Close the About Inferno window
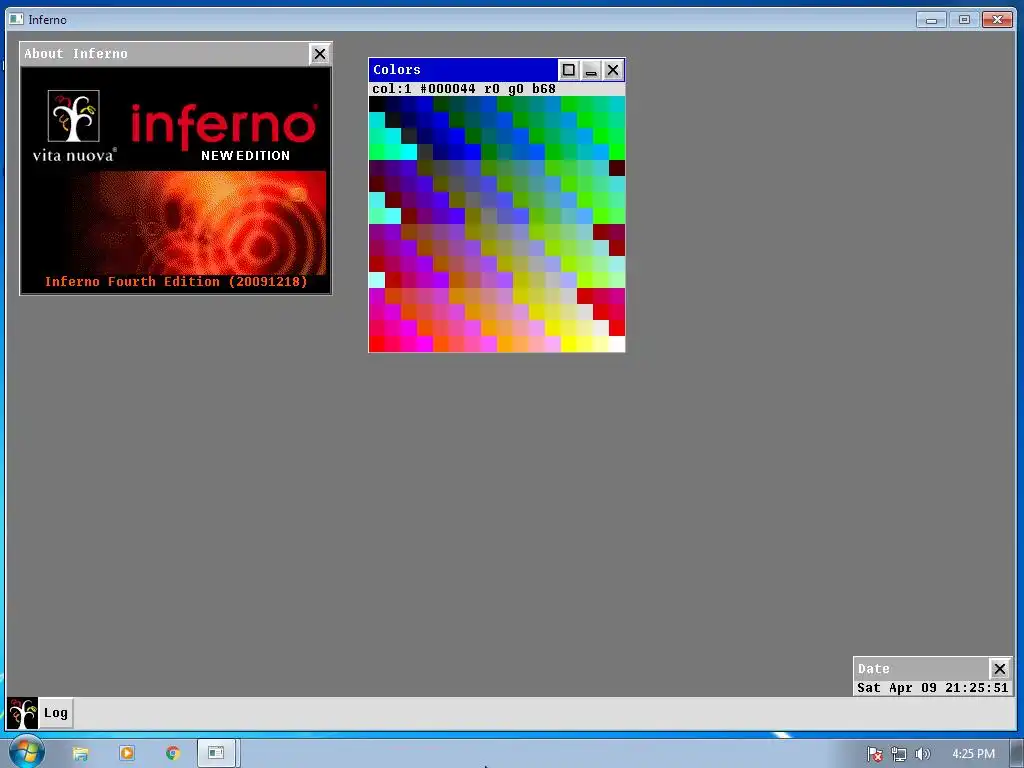Screen dimensions: 1024x768 click(319, 54)
